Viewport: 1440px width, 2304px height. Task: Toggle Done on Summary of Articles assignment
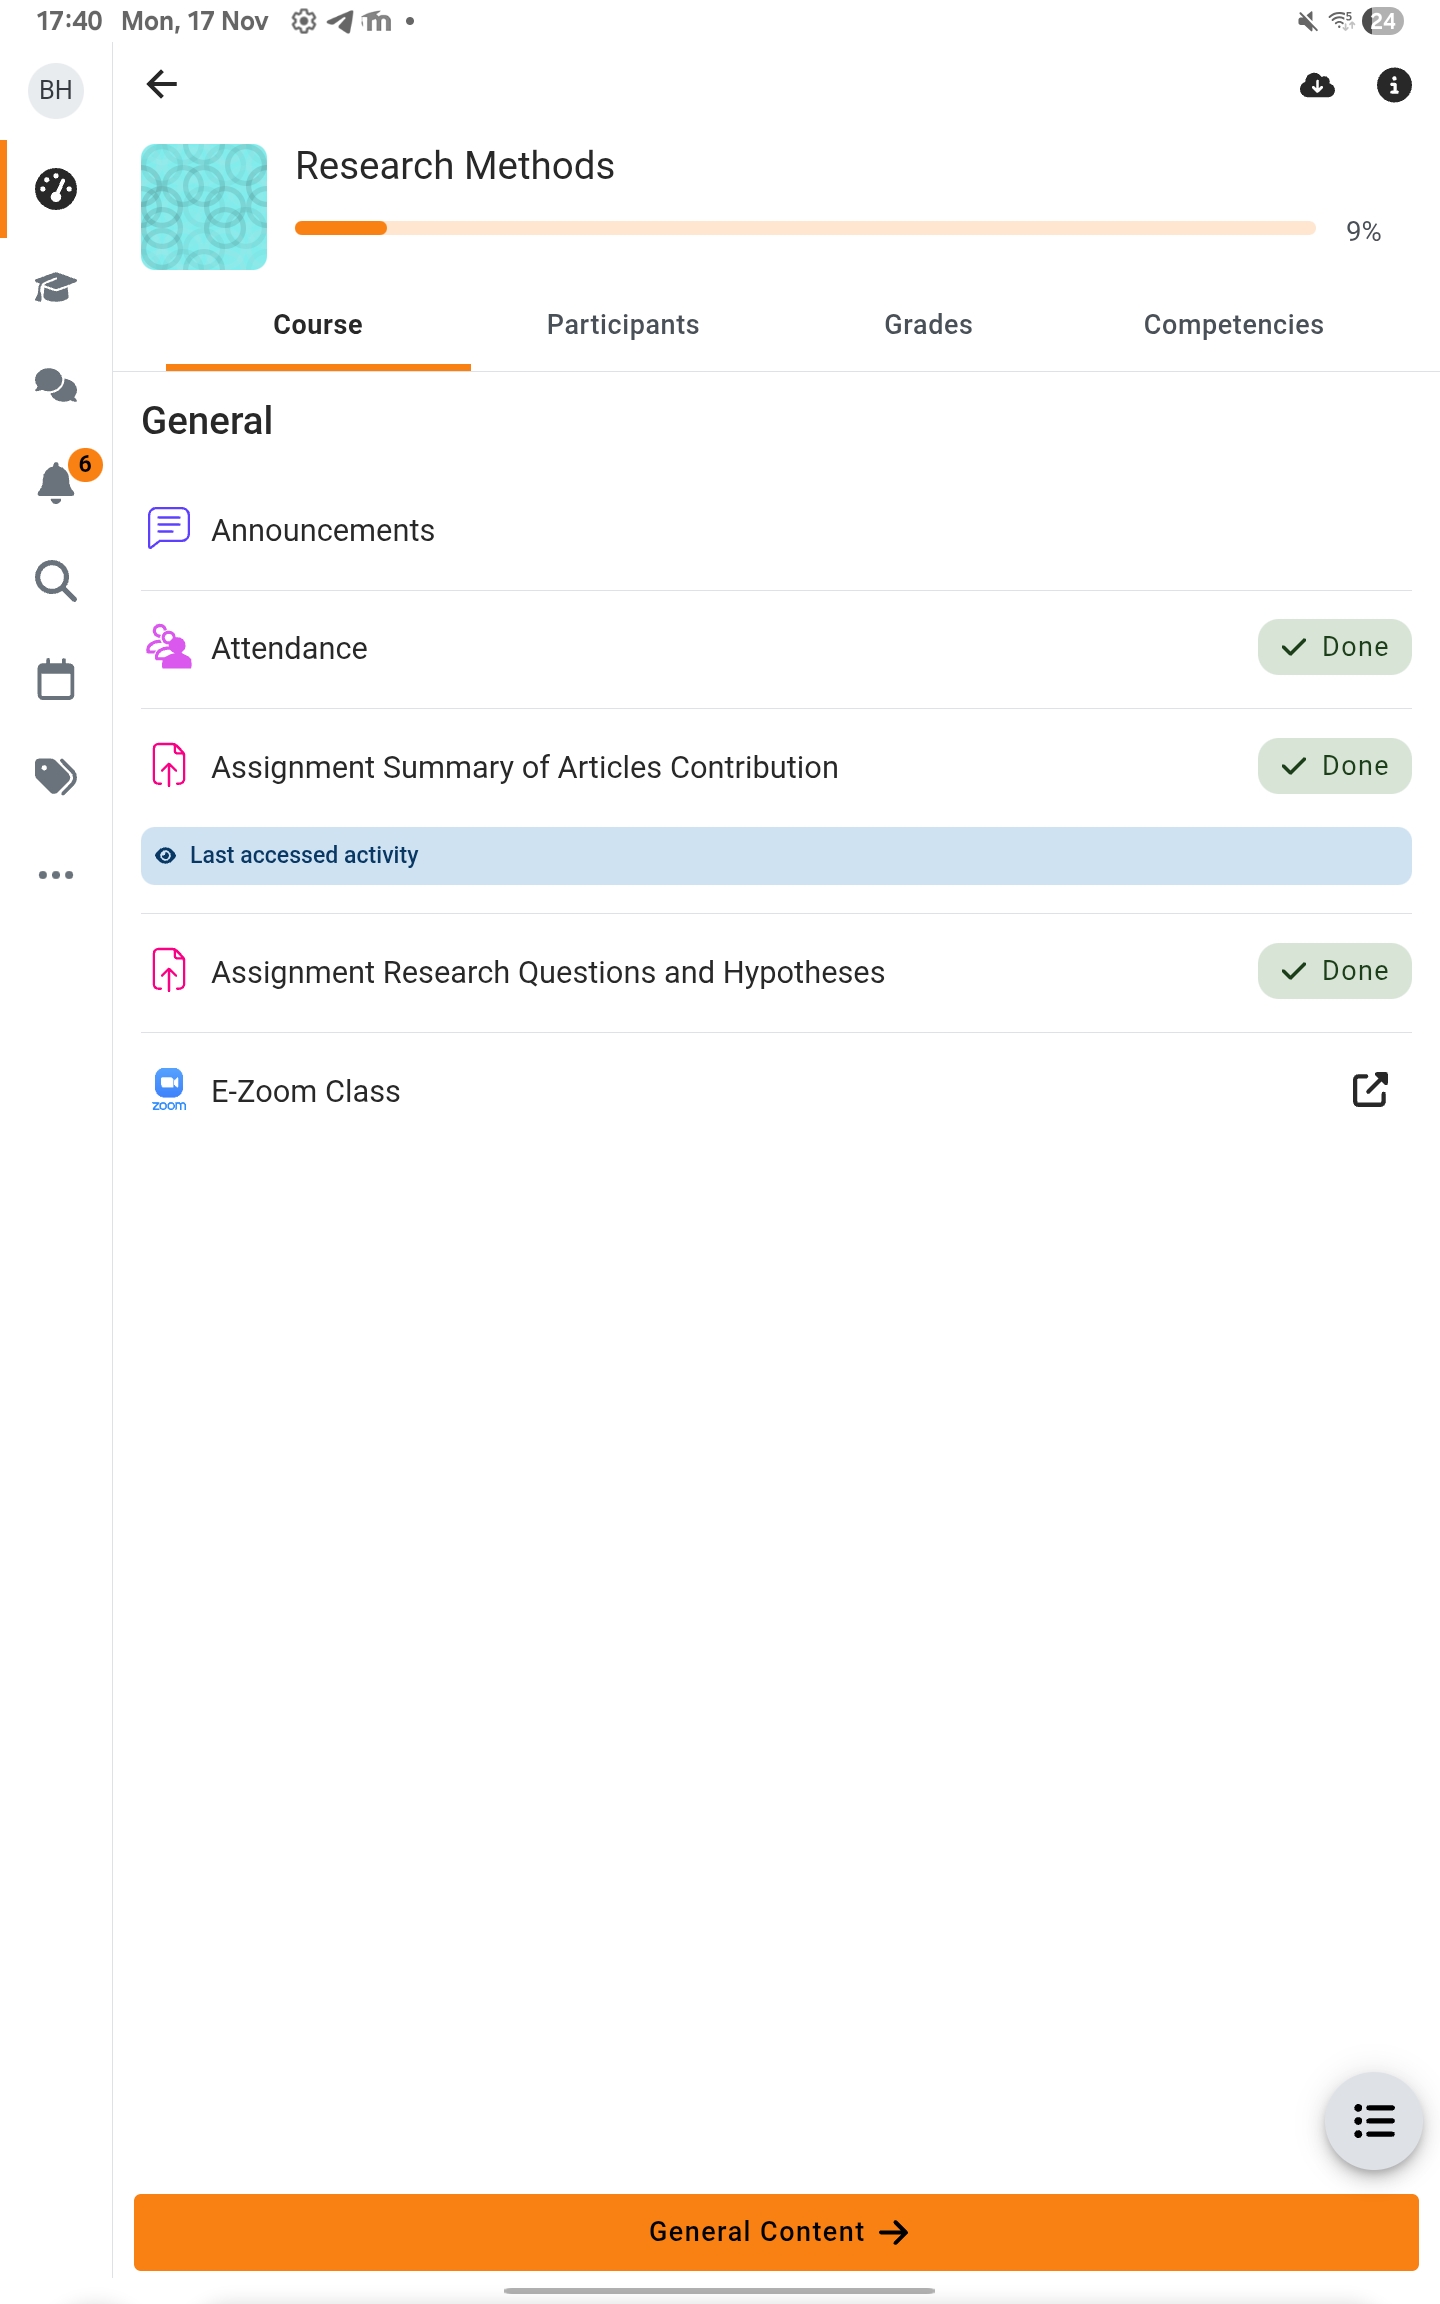pos(1334,766)
